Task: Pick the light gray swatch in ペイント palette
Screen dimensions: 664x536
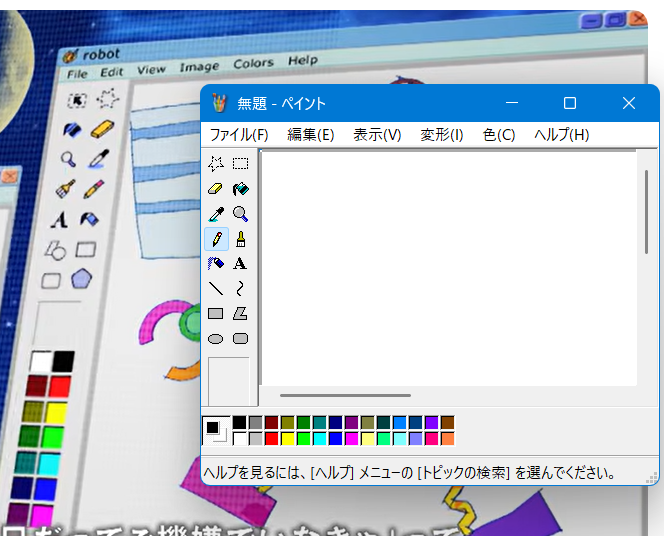Action: pos(255,439)
